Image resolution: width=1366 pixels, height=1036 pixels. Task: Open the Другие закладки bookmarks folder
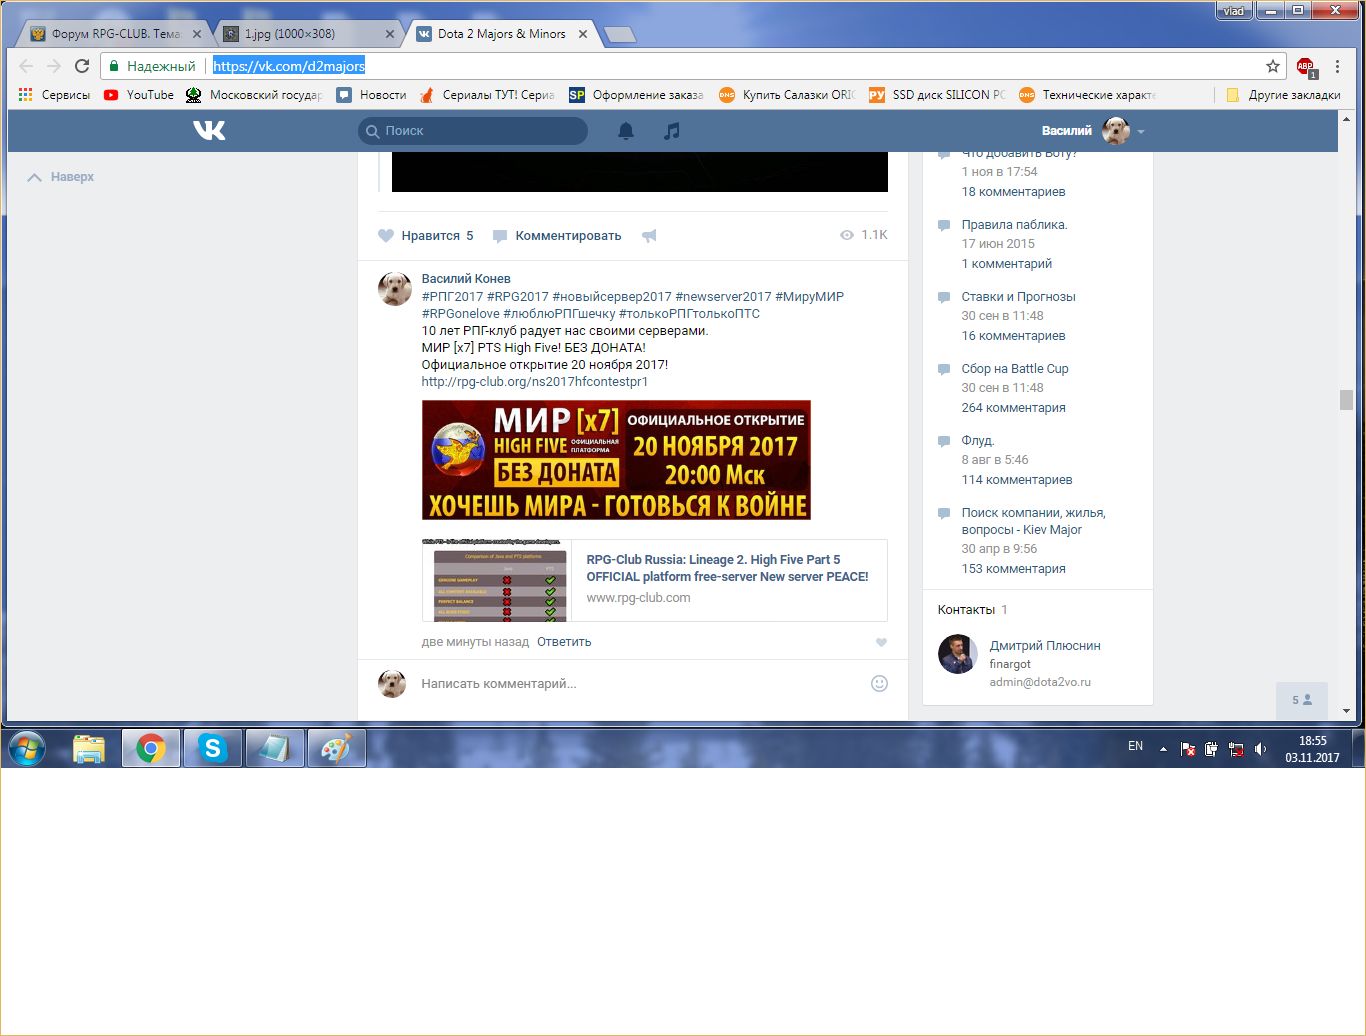point(1283,95)
